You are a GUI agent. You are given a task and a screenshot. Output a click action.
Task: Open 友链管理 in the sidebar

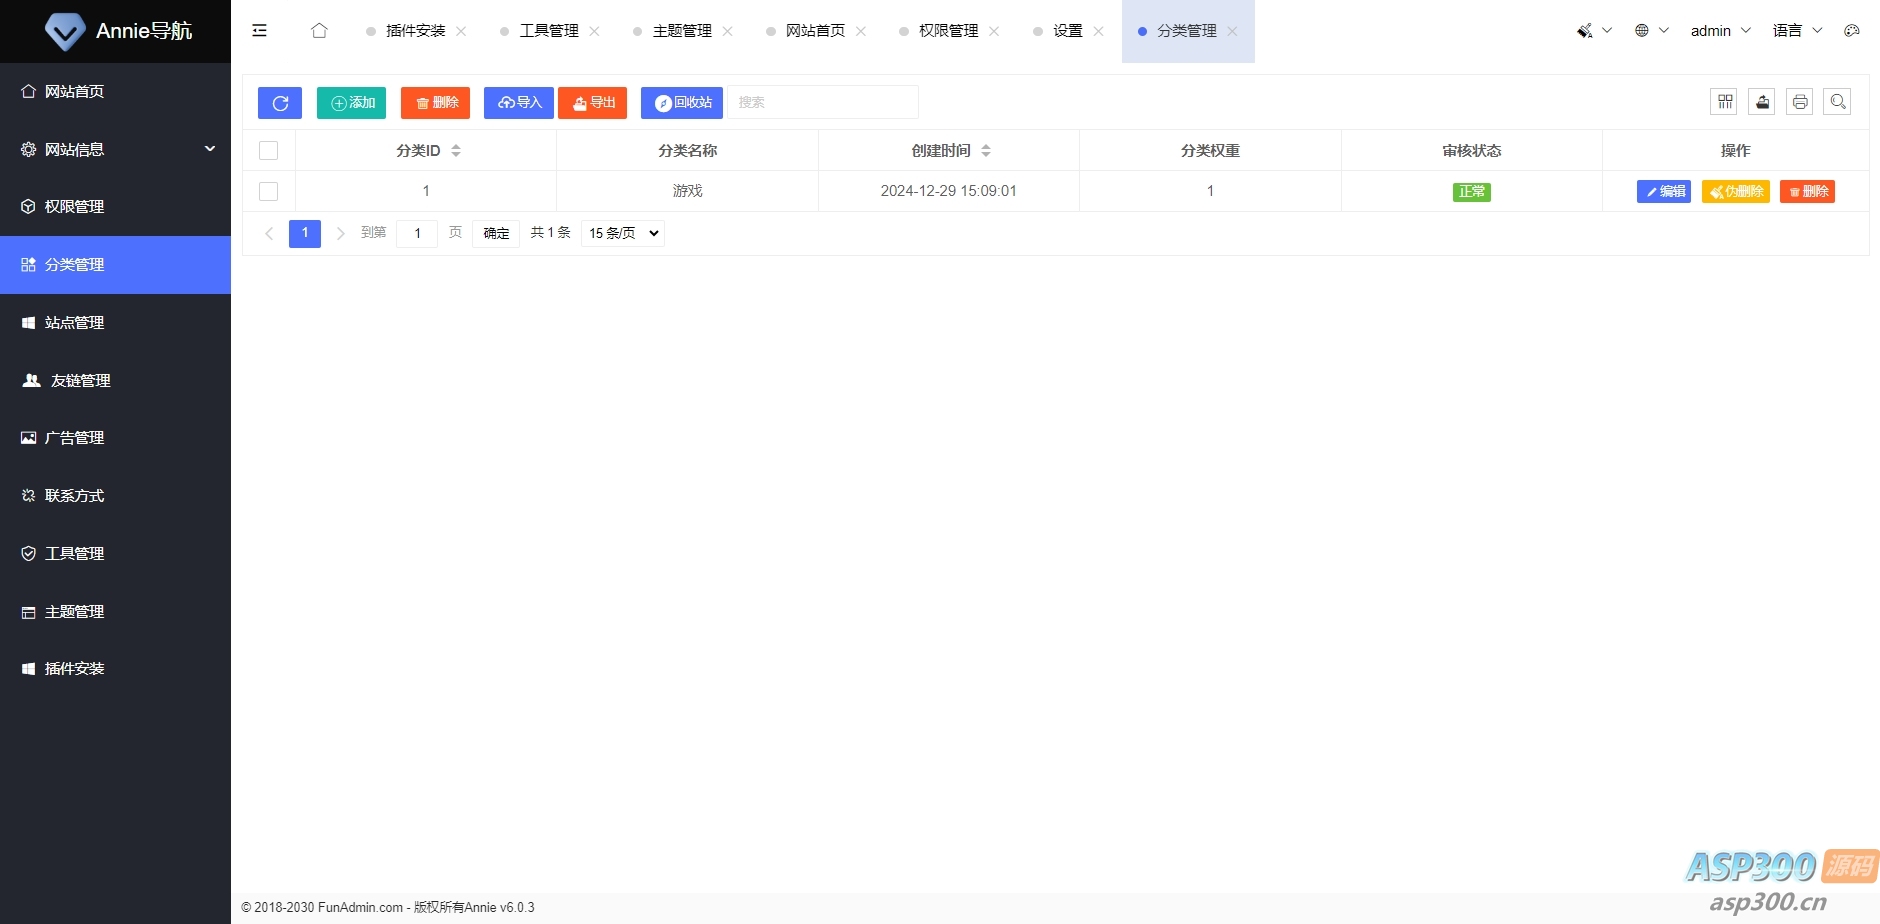click(80, 381)
